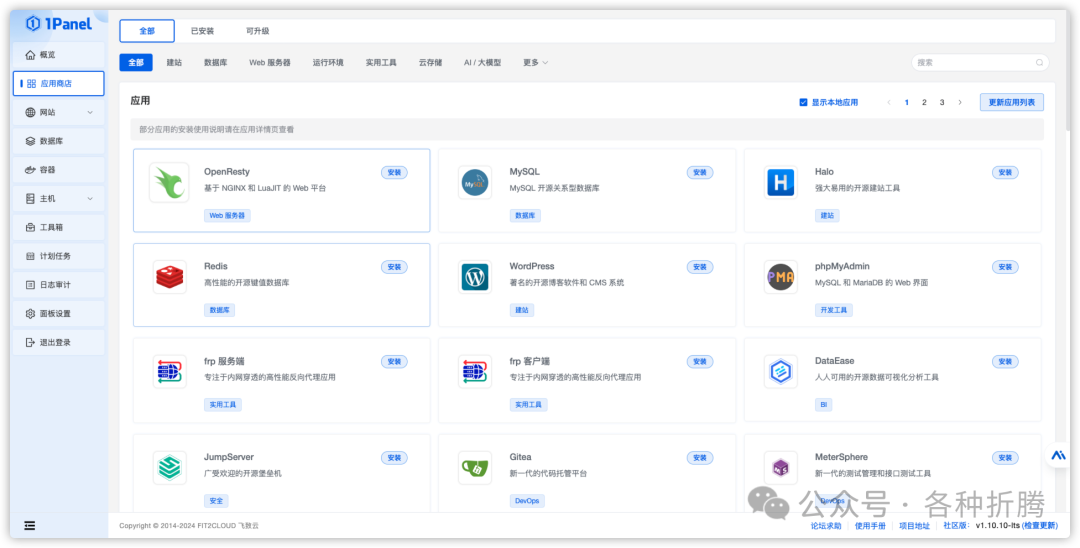This screenshot has width=1080, height=548.
Task: Open the 论坛求助 footer link
Action: [x=826, y=525]
